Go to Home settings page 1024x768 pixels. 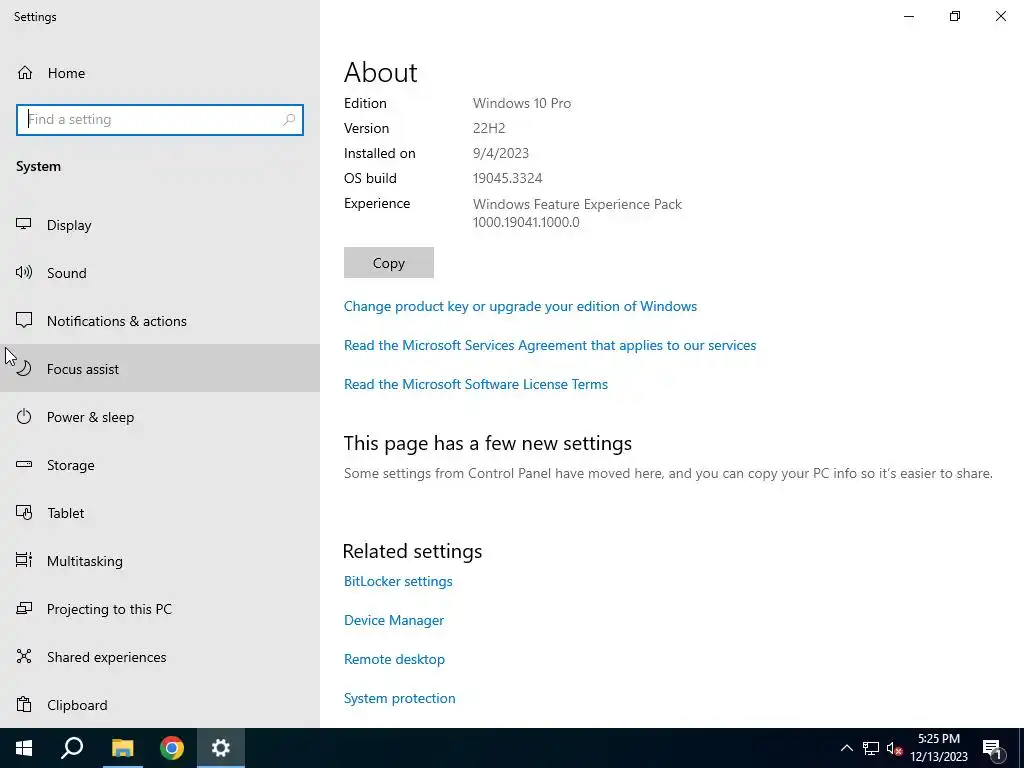click(x=160, y=73)
